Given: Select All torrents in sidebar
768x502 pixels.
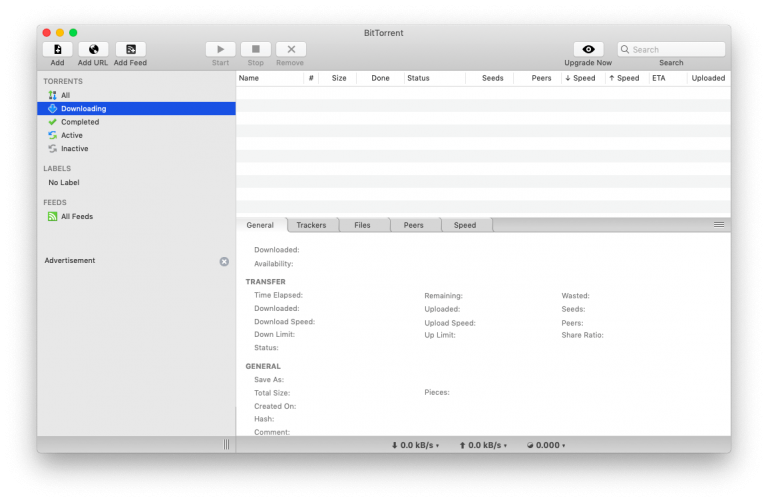Looking at the screenshot, I should 136,95.
